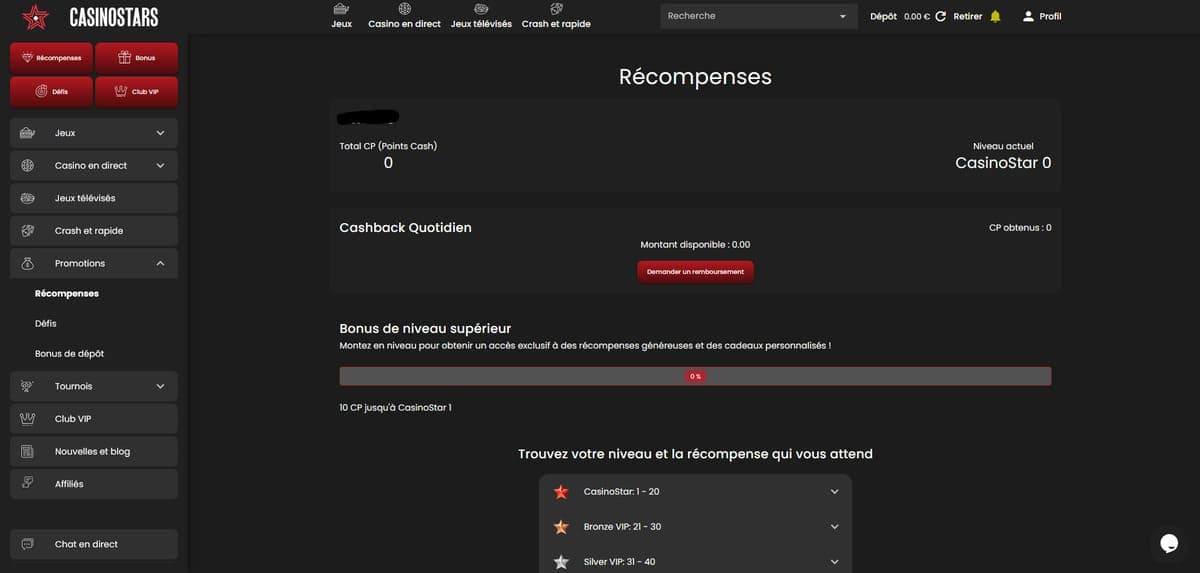The width and height of the screenshot is (1200, 573).
Task: Click the CP obtenus : 0 text
Action: (1020, 228)
